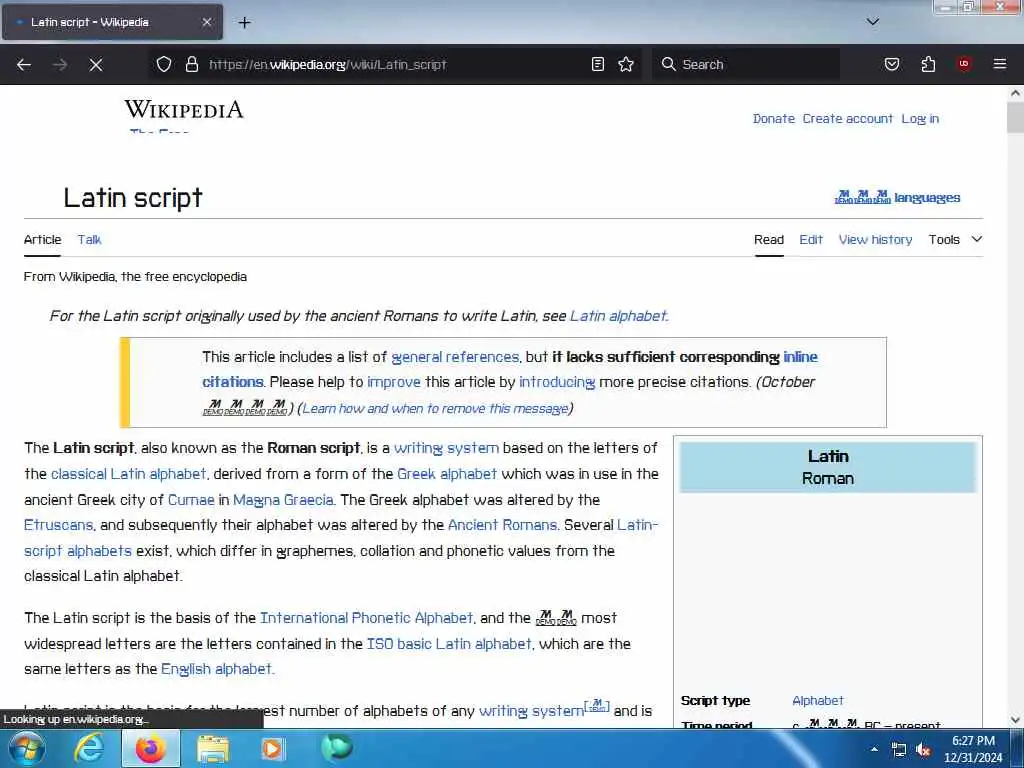Switch to the Talk tab

coord(89,240)
